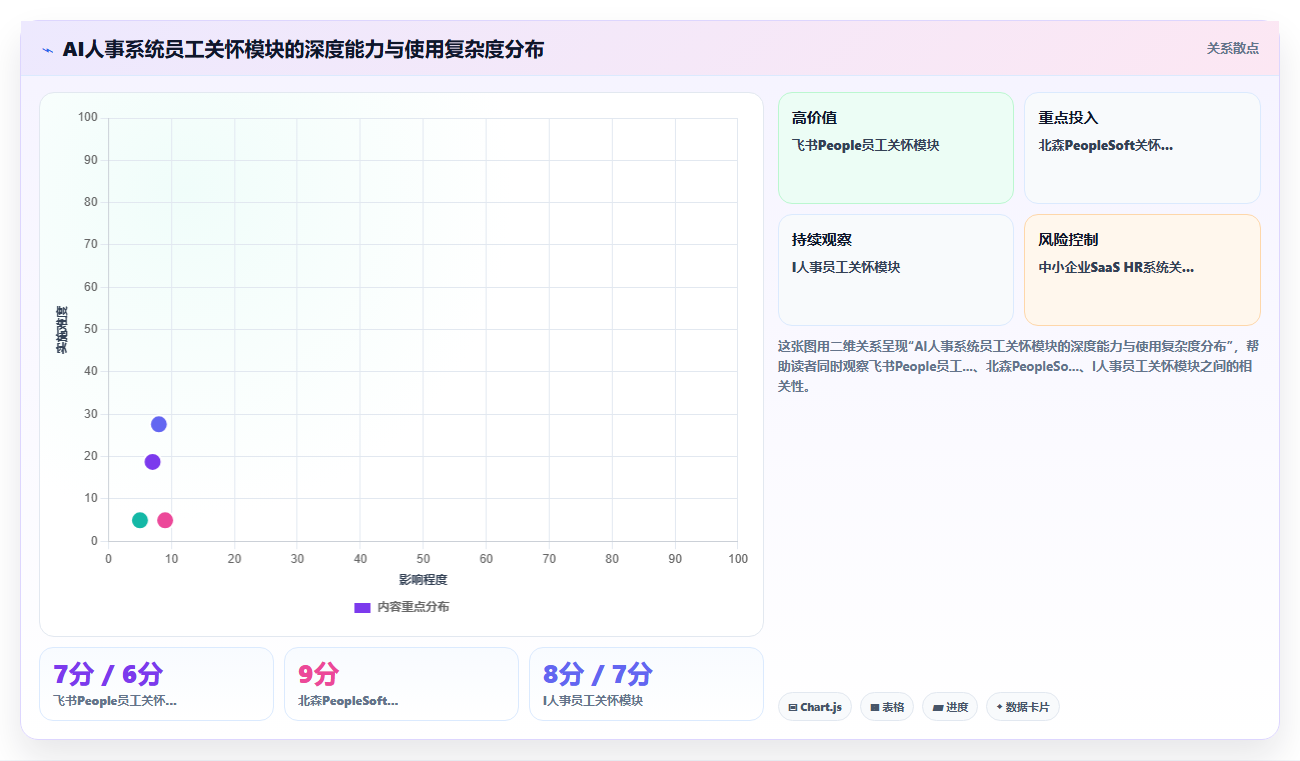Click the 影响程度 x-axis label
This screenshot has height=761, width=1300.
[x=423, y=580]
